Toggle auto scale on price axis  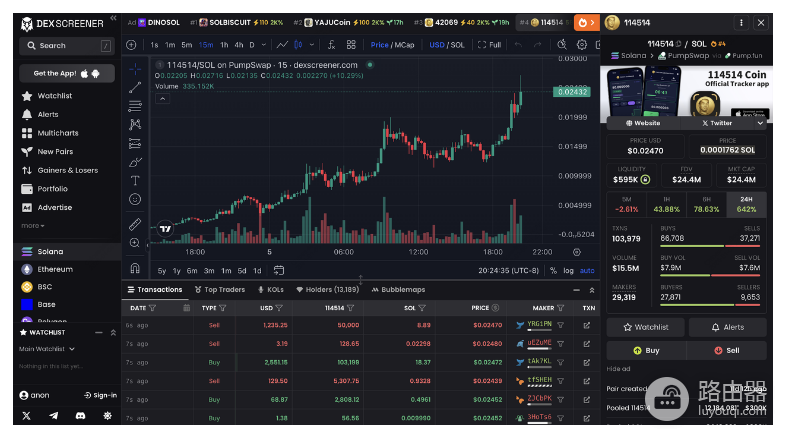tap(587, 270)
